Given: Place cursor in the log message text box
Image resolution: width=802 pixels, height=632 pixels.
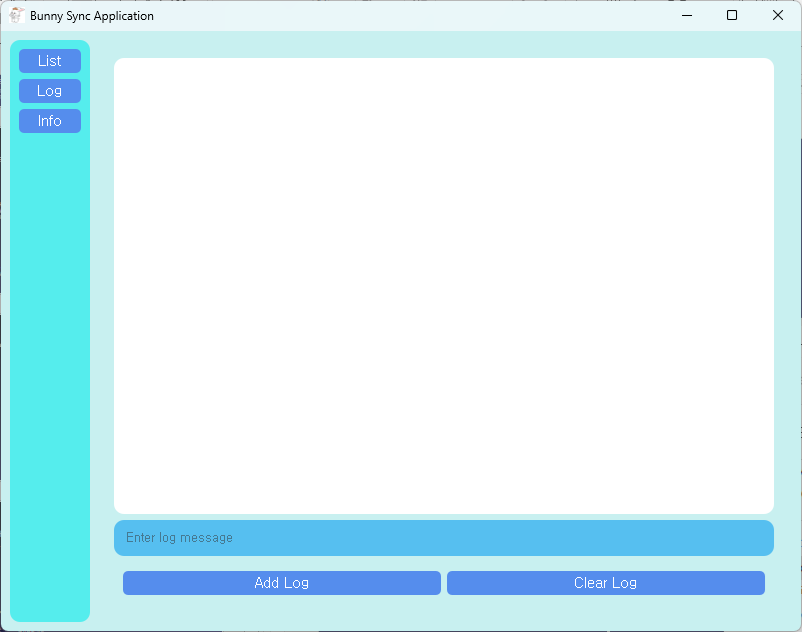Looking at the screenshot, I should click(443, 538).
